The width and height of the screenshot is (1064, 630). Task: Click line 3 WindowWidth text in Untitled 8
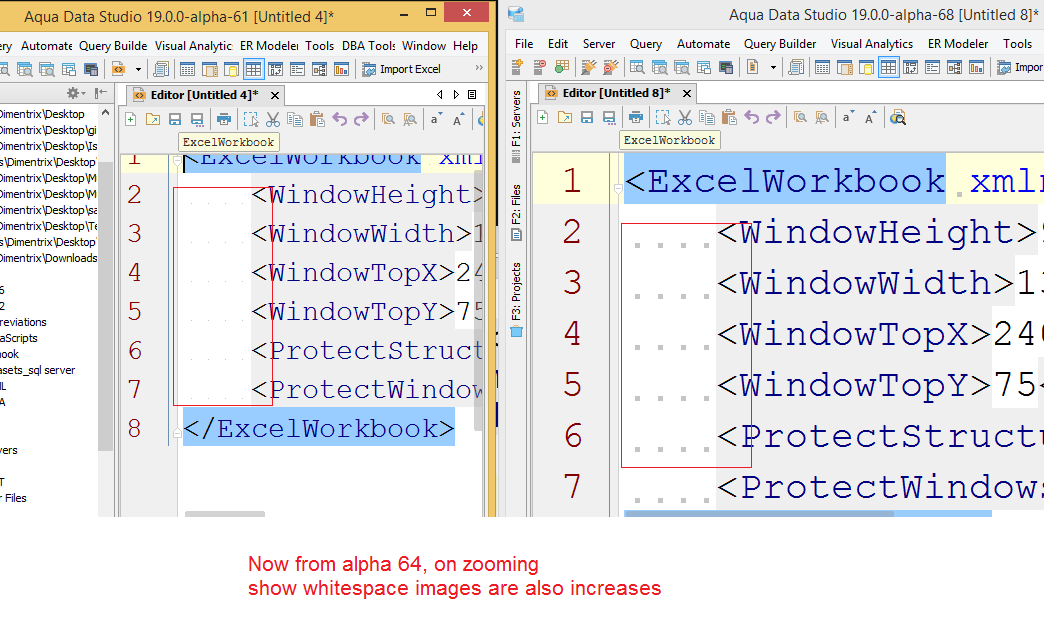point(866,283)
